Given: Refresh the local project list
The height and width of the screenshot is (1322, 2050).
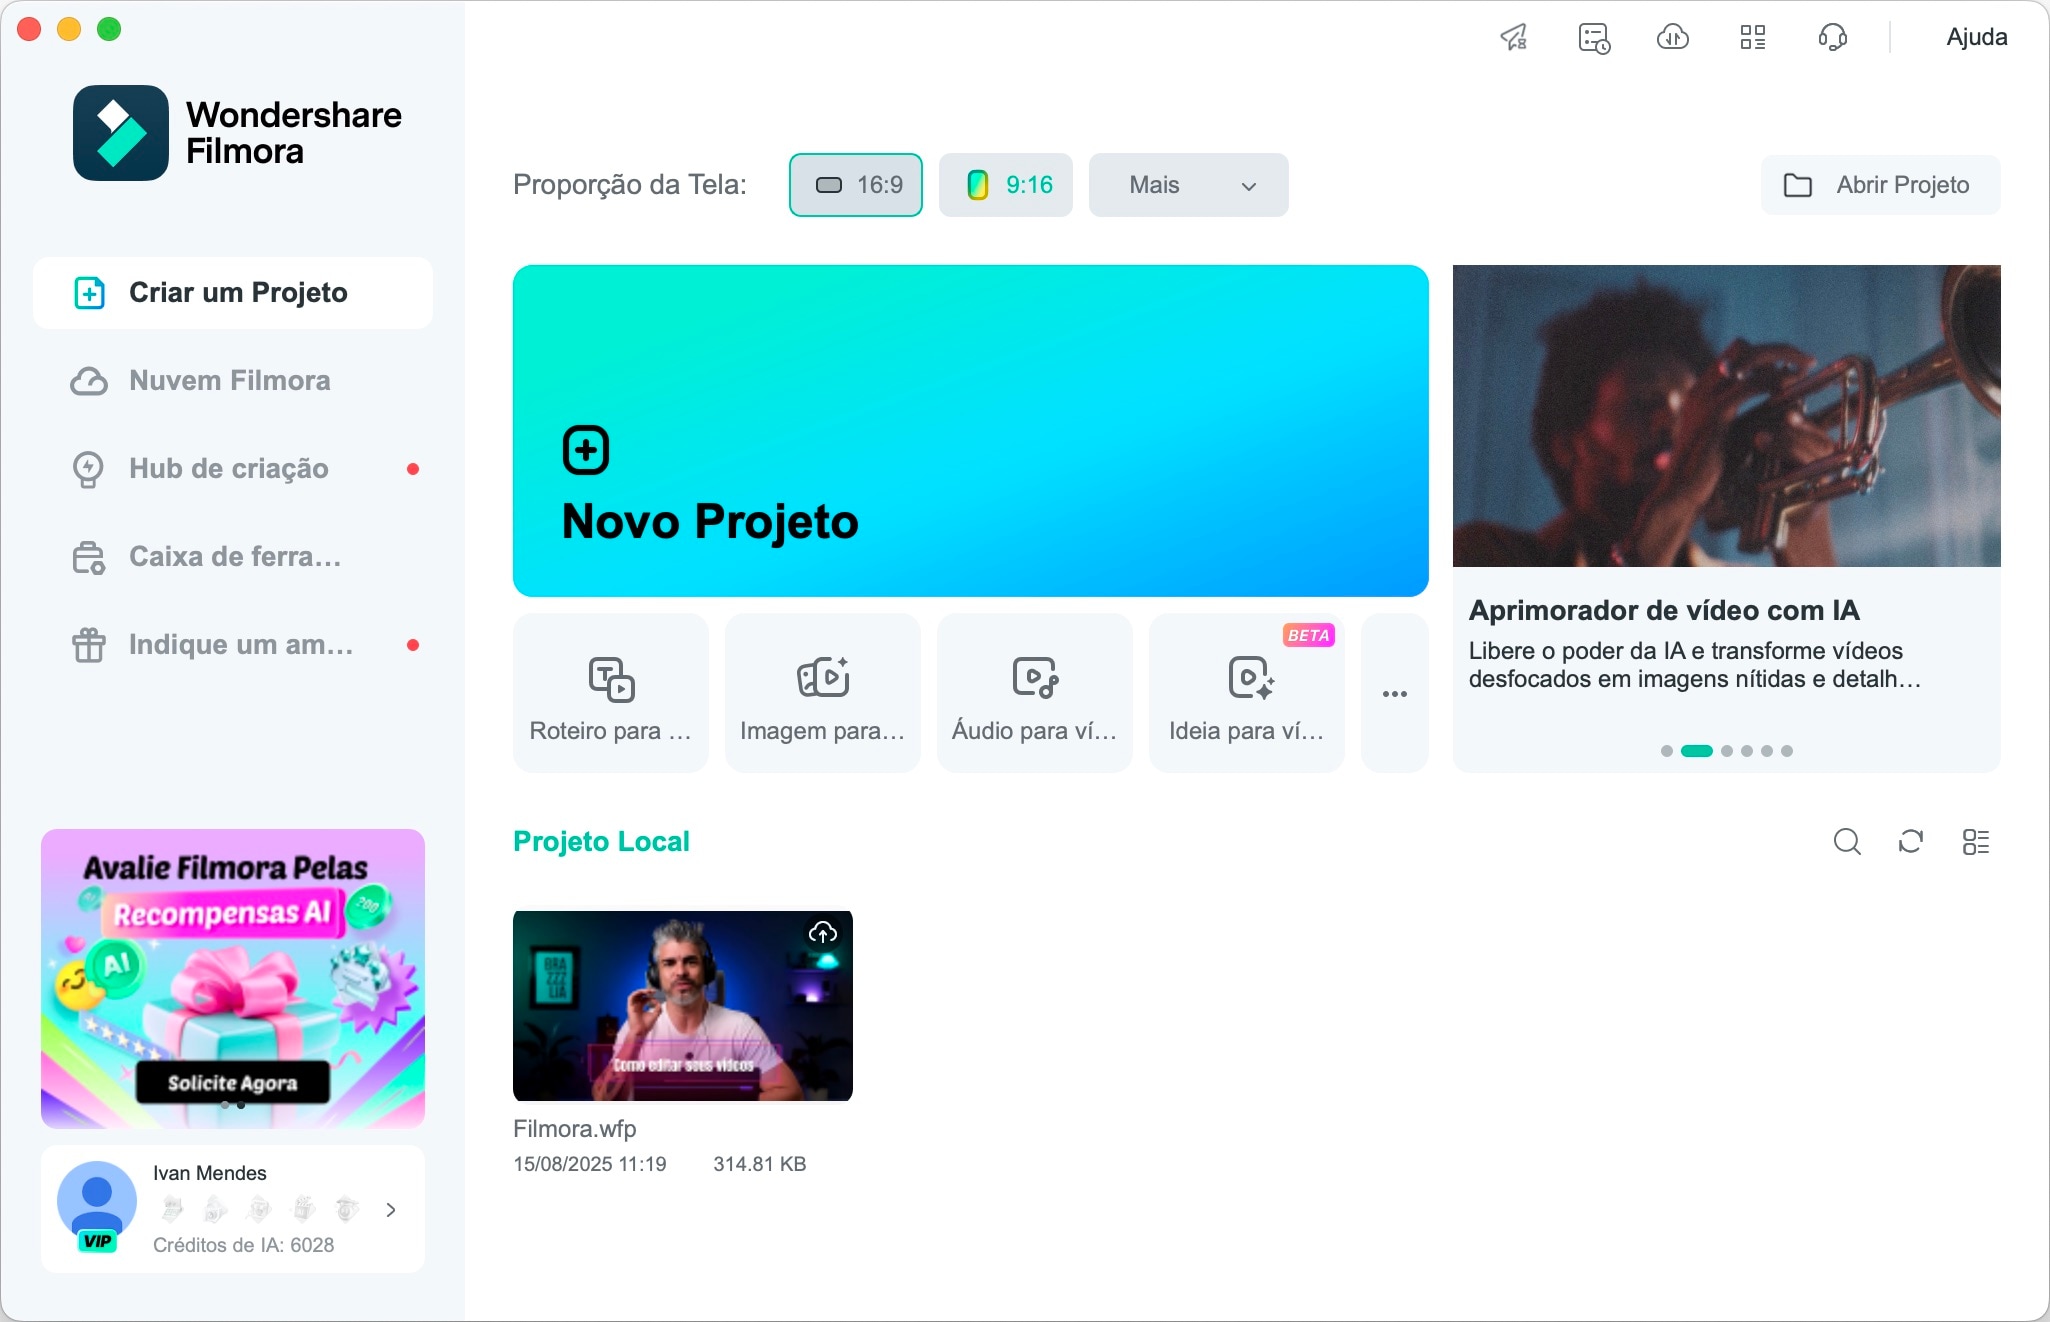Looking at the screenshot, I should click(1911, 842).
